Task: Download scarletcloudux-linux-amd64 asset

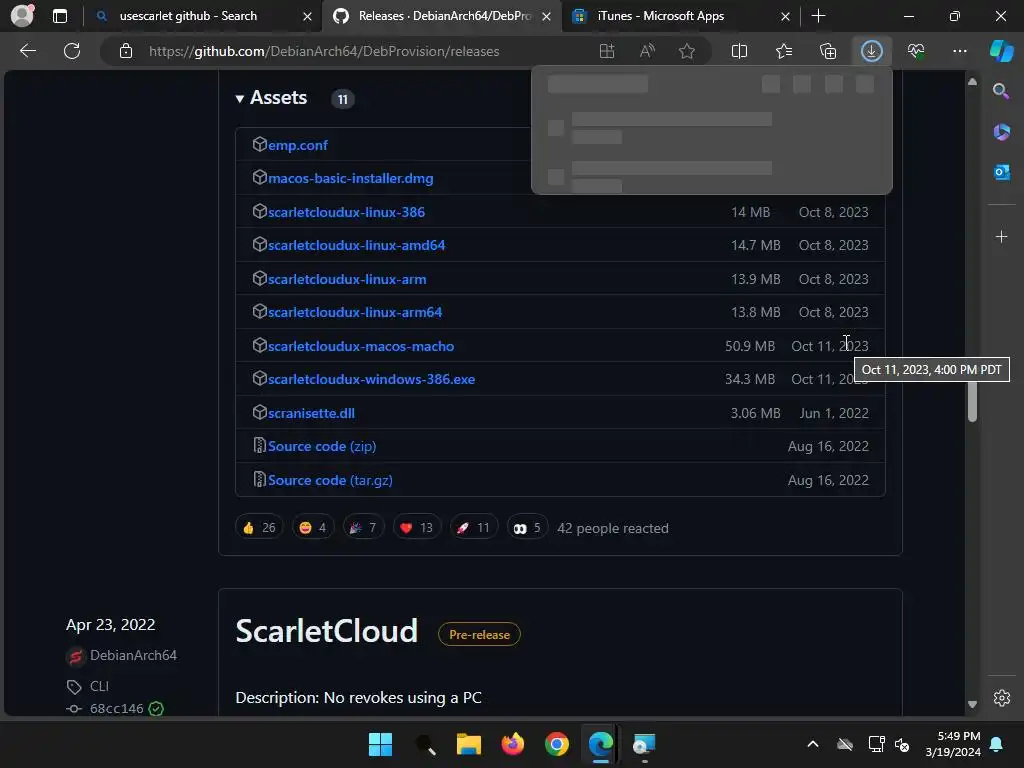Action: [357, 246]
